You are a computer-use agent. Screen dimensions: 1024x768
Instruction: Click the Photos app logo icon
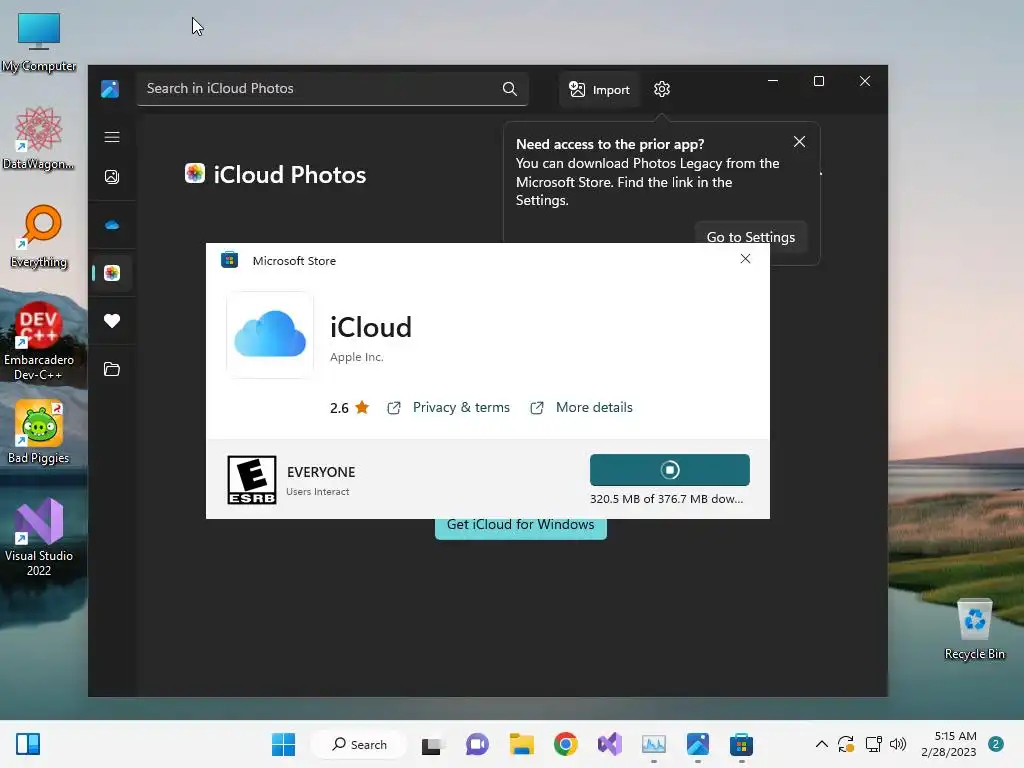(x=110, y=88)
